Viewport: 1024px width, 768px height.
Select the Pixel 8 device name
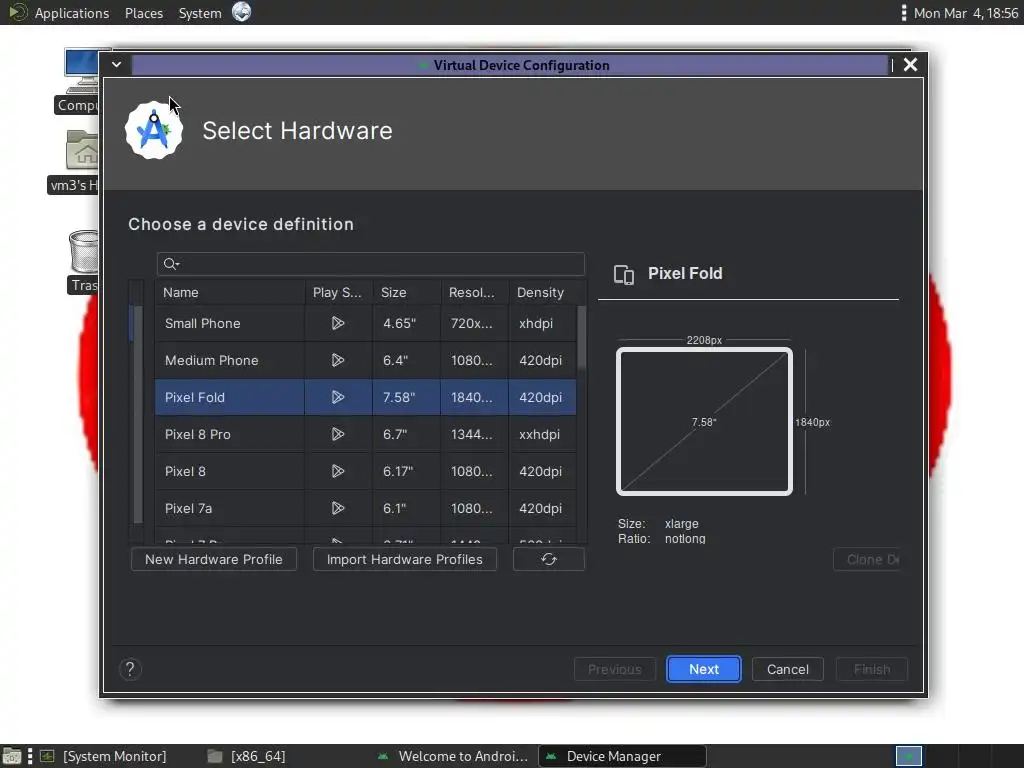pos(185,472)
